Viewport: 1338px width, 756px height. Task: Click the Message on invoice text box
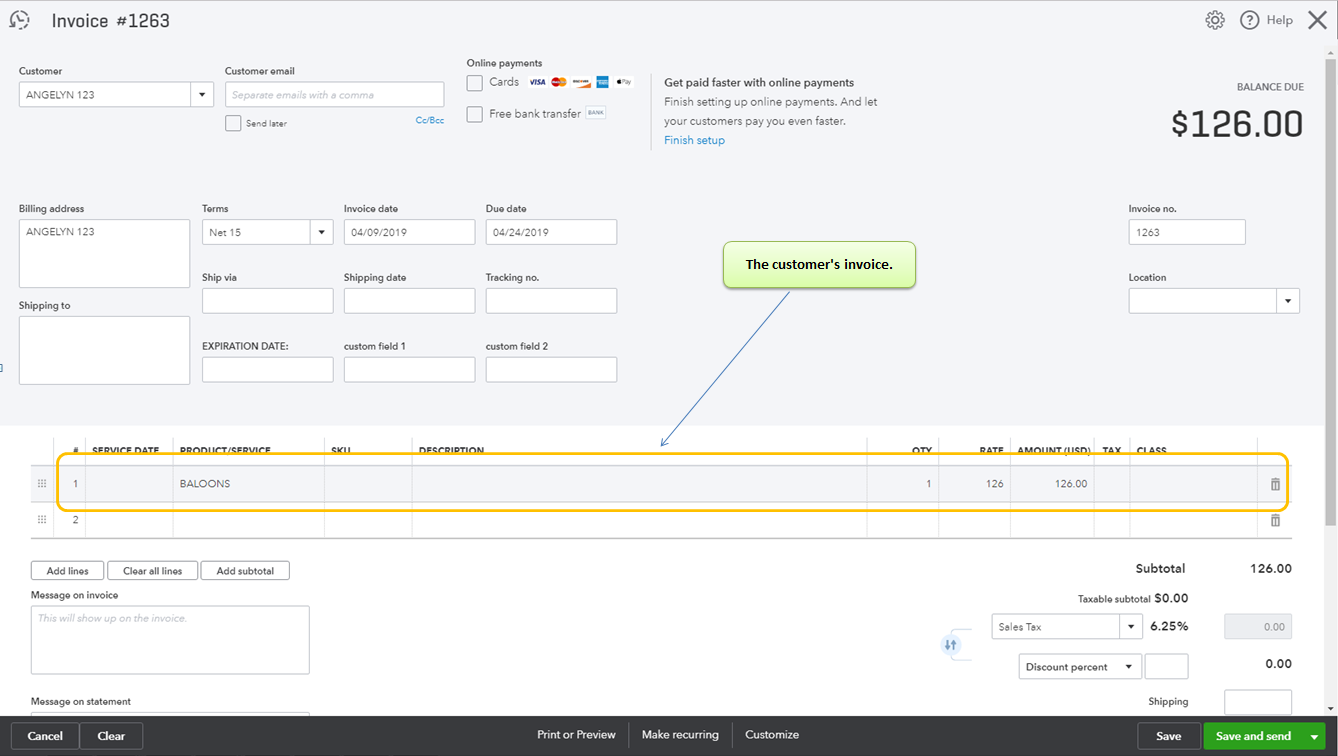pyautogui.click(x=170, y=640)
